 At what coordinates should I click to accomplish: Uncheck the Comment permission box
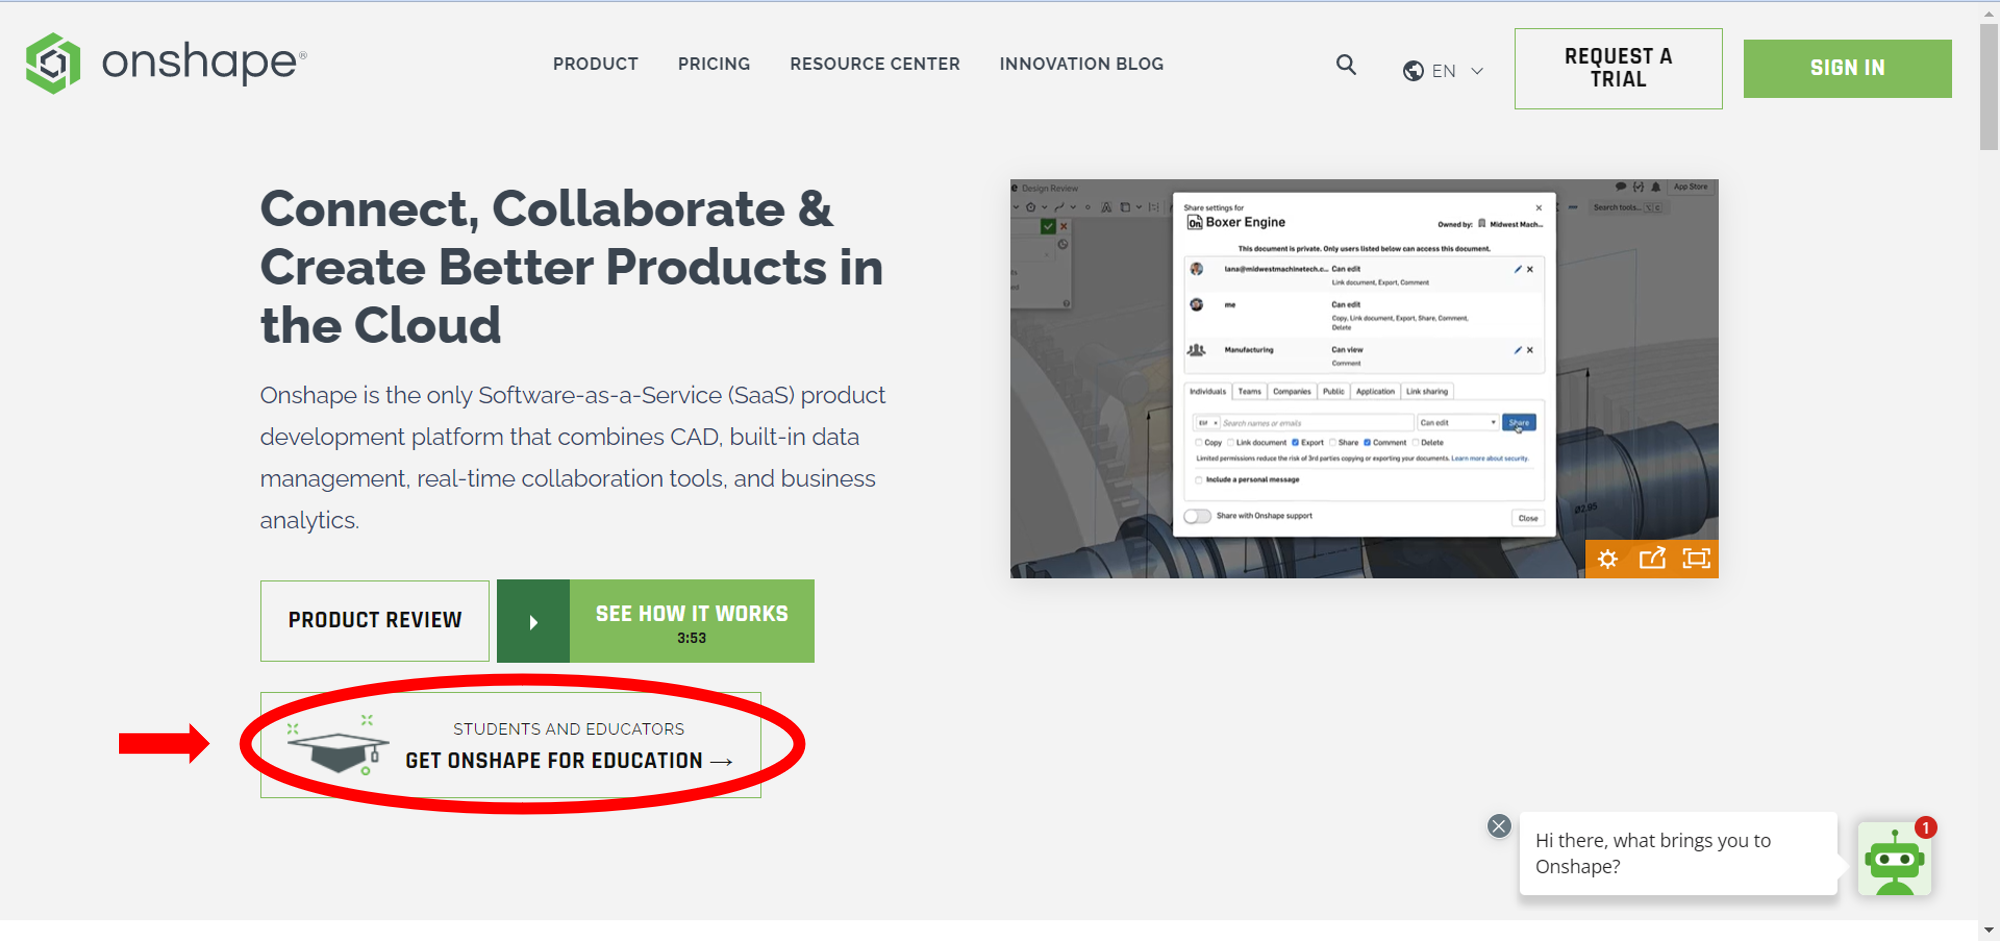coord(1367,442)
